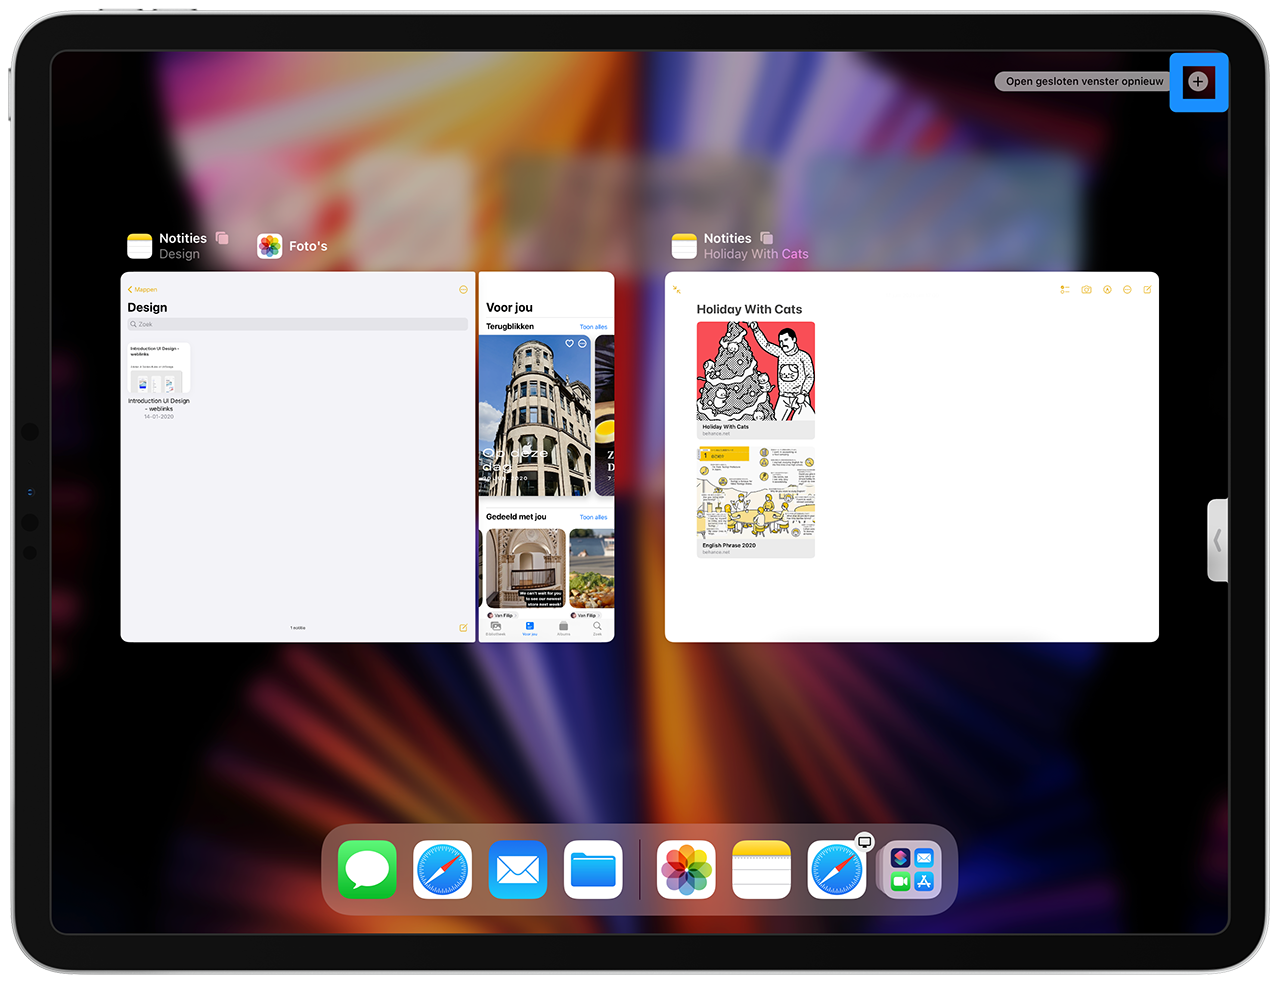Open the Safari icon next to Messages
Image resolution: width=1280 pixels, height=985 pixels.
pos(442,869)
